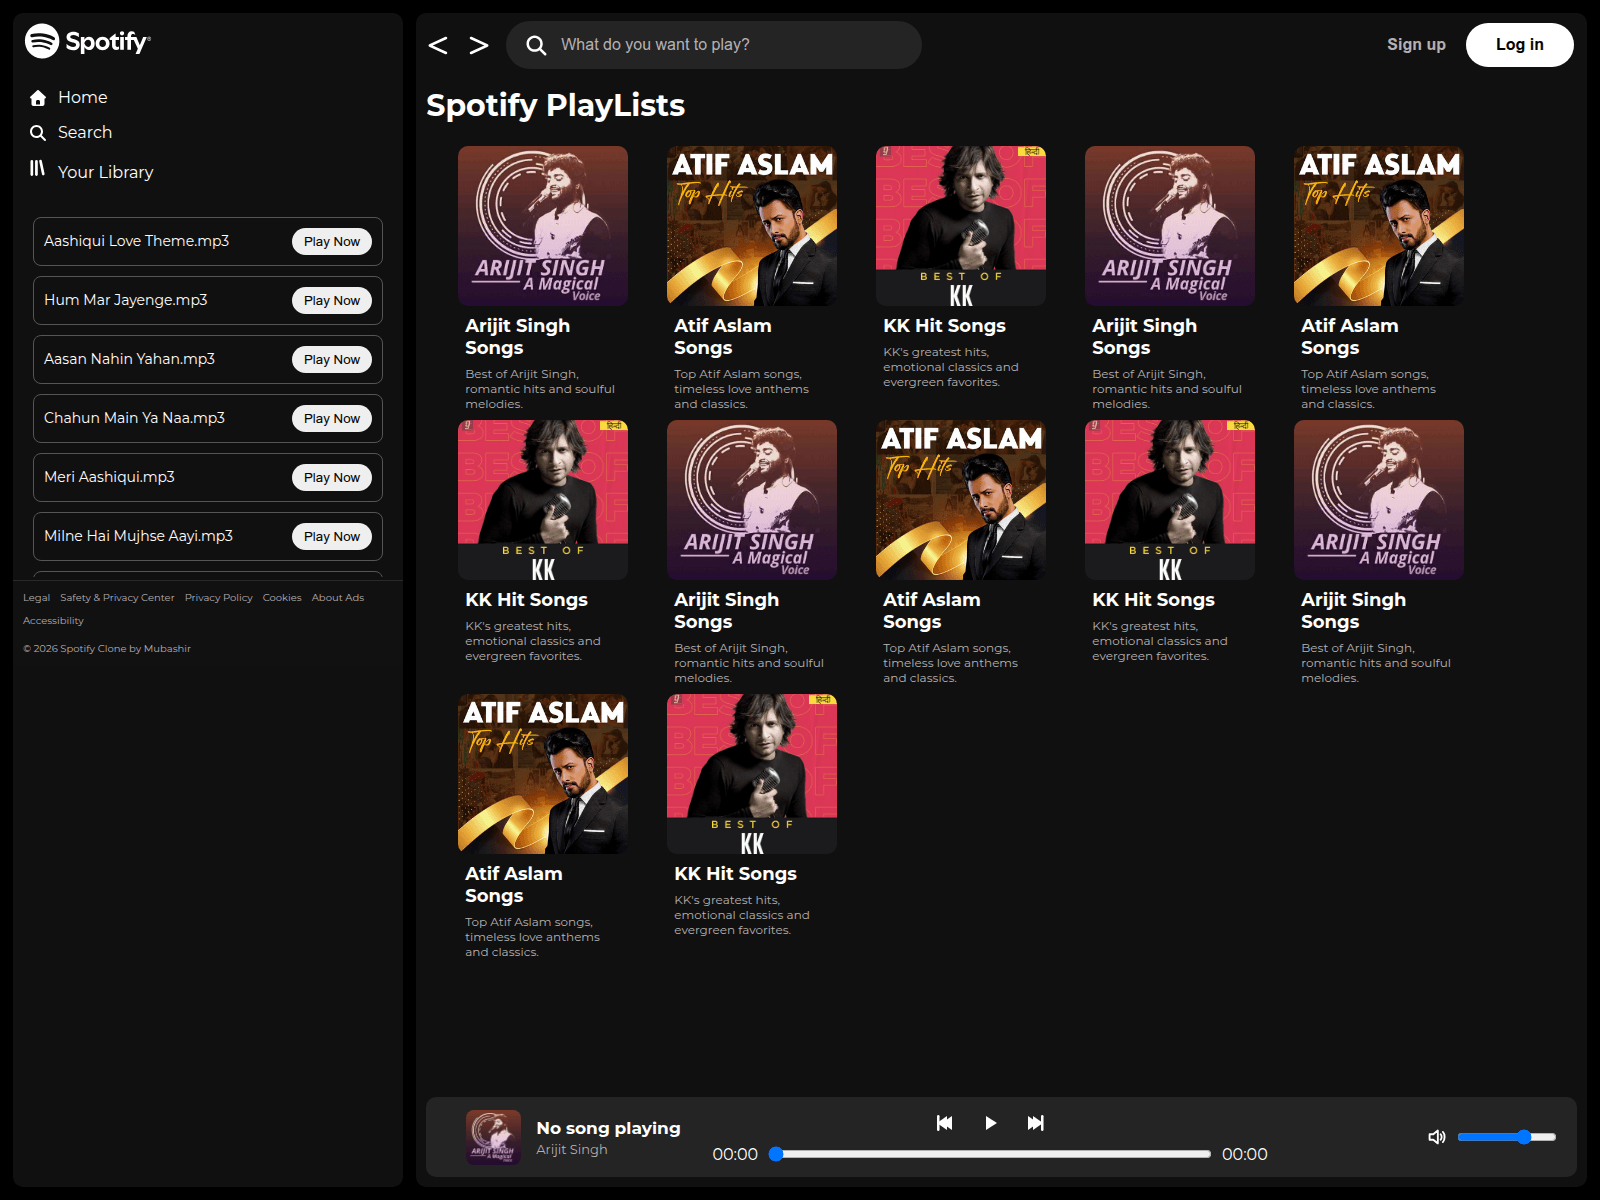
Task: Mute audio using the speaker icon
Action: [x=1437, y=1137]
